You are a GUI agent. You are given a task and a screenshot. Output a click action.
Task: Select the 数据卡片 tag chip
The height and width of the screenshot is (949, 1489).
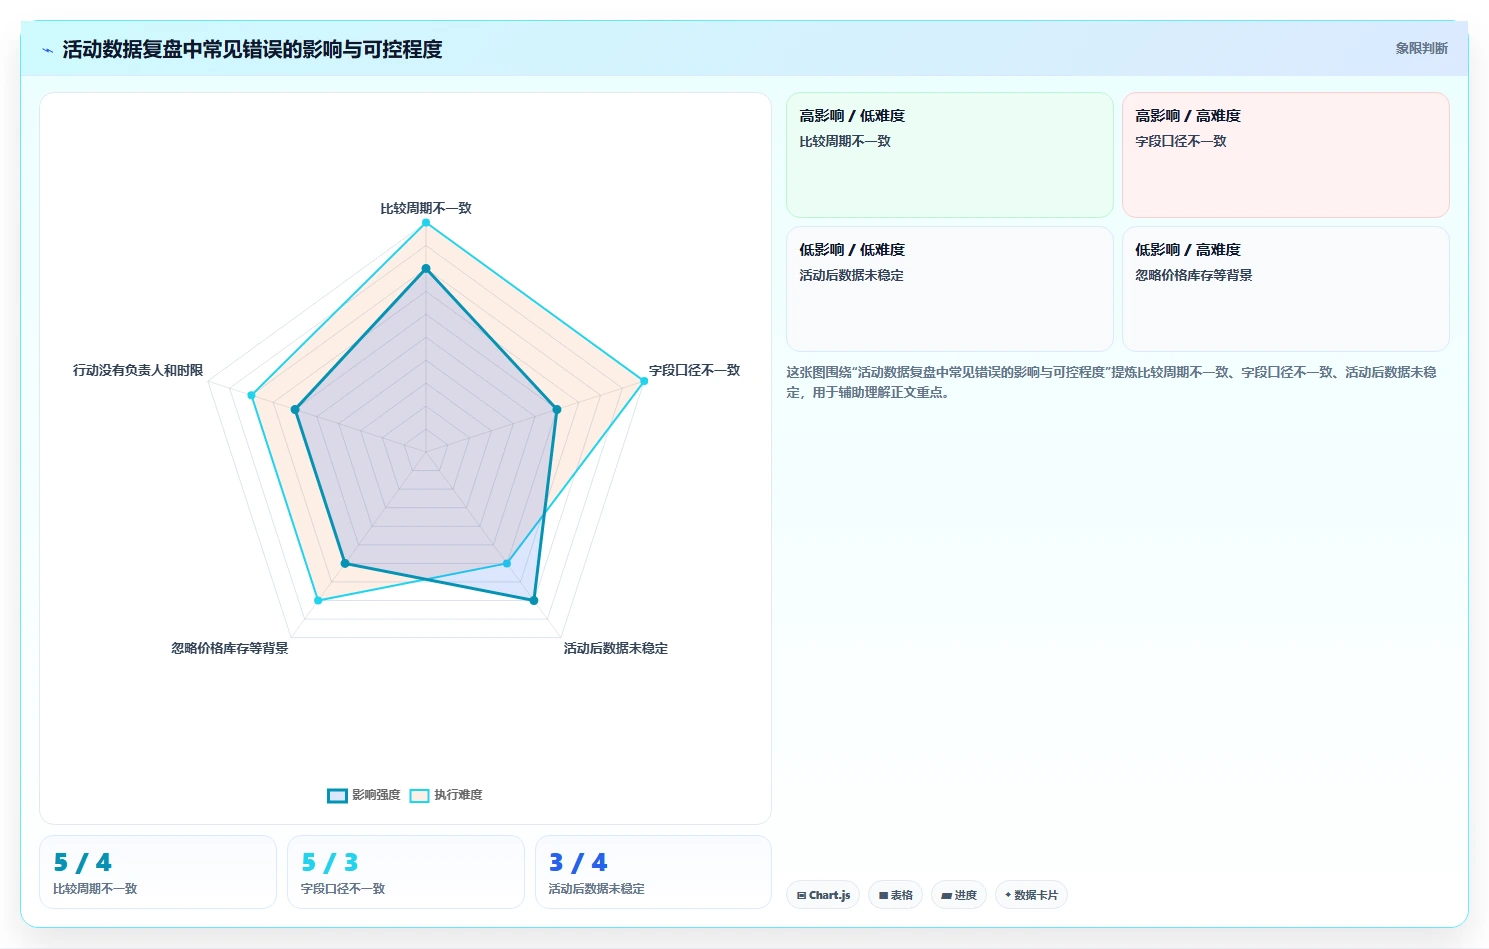point(1031,895)
